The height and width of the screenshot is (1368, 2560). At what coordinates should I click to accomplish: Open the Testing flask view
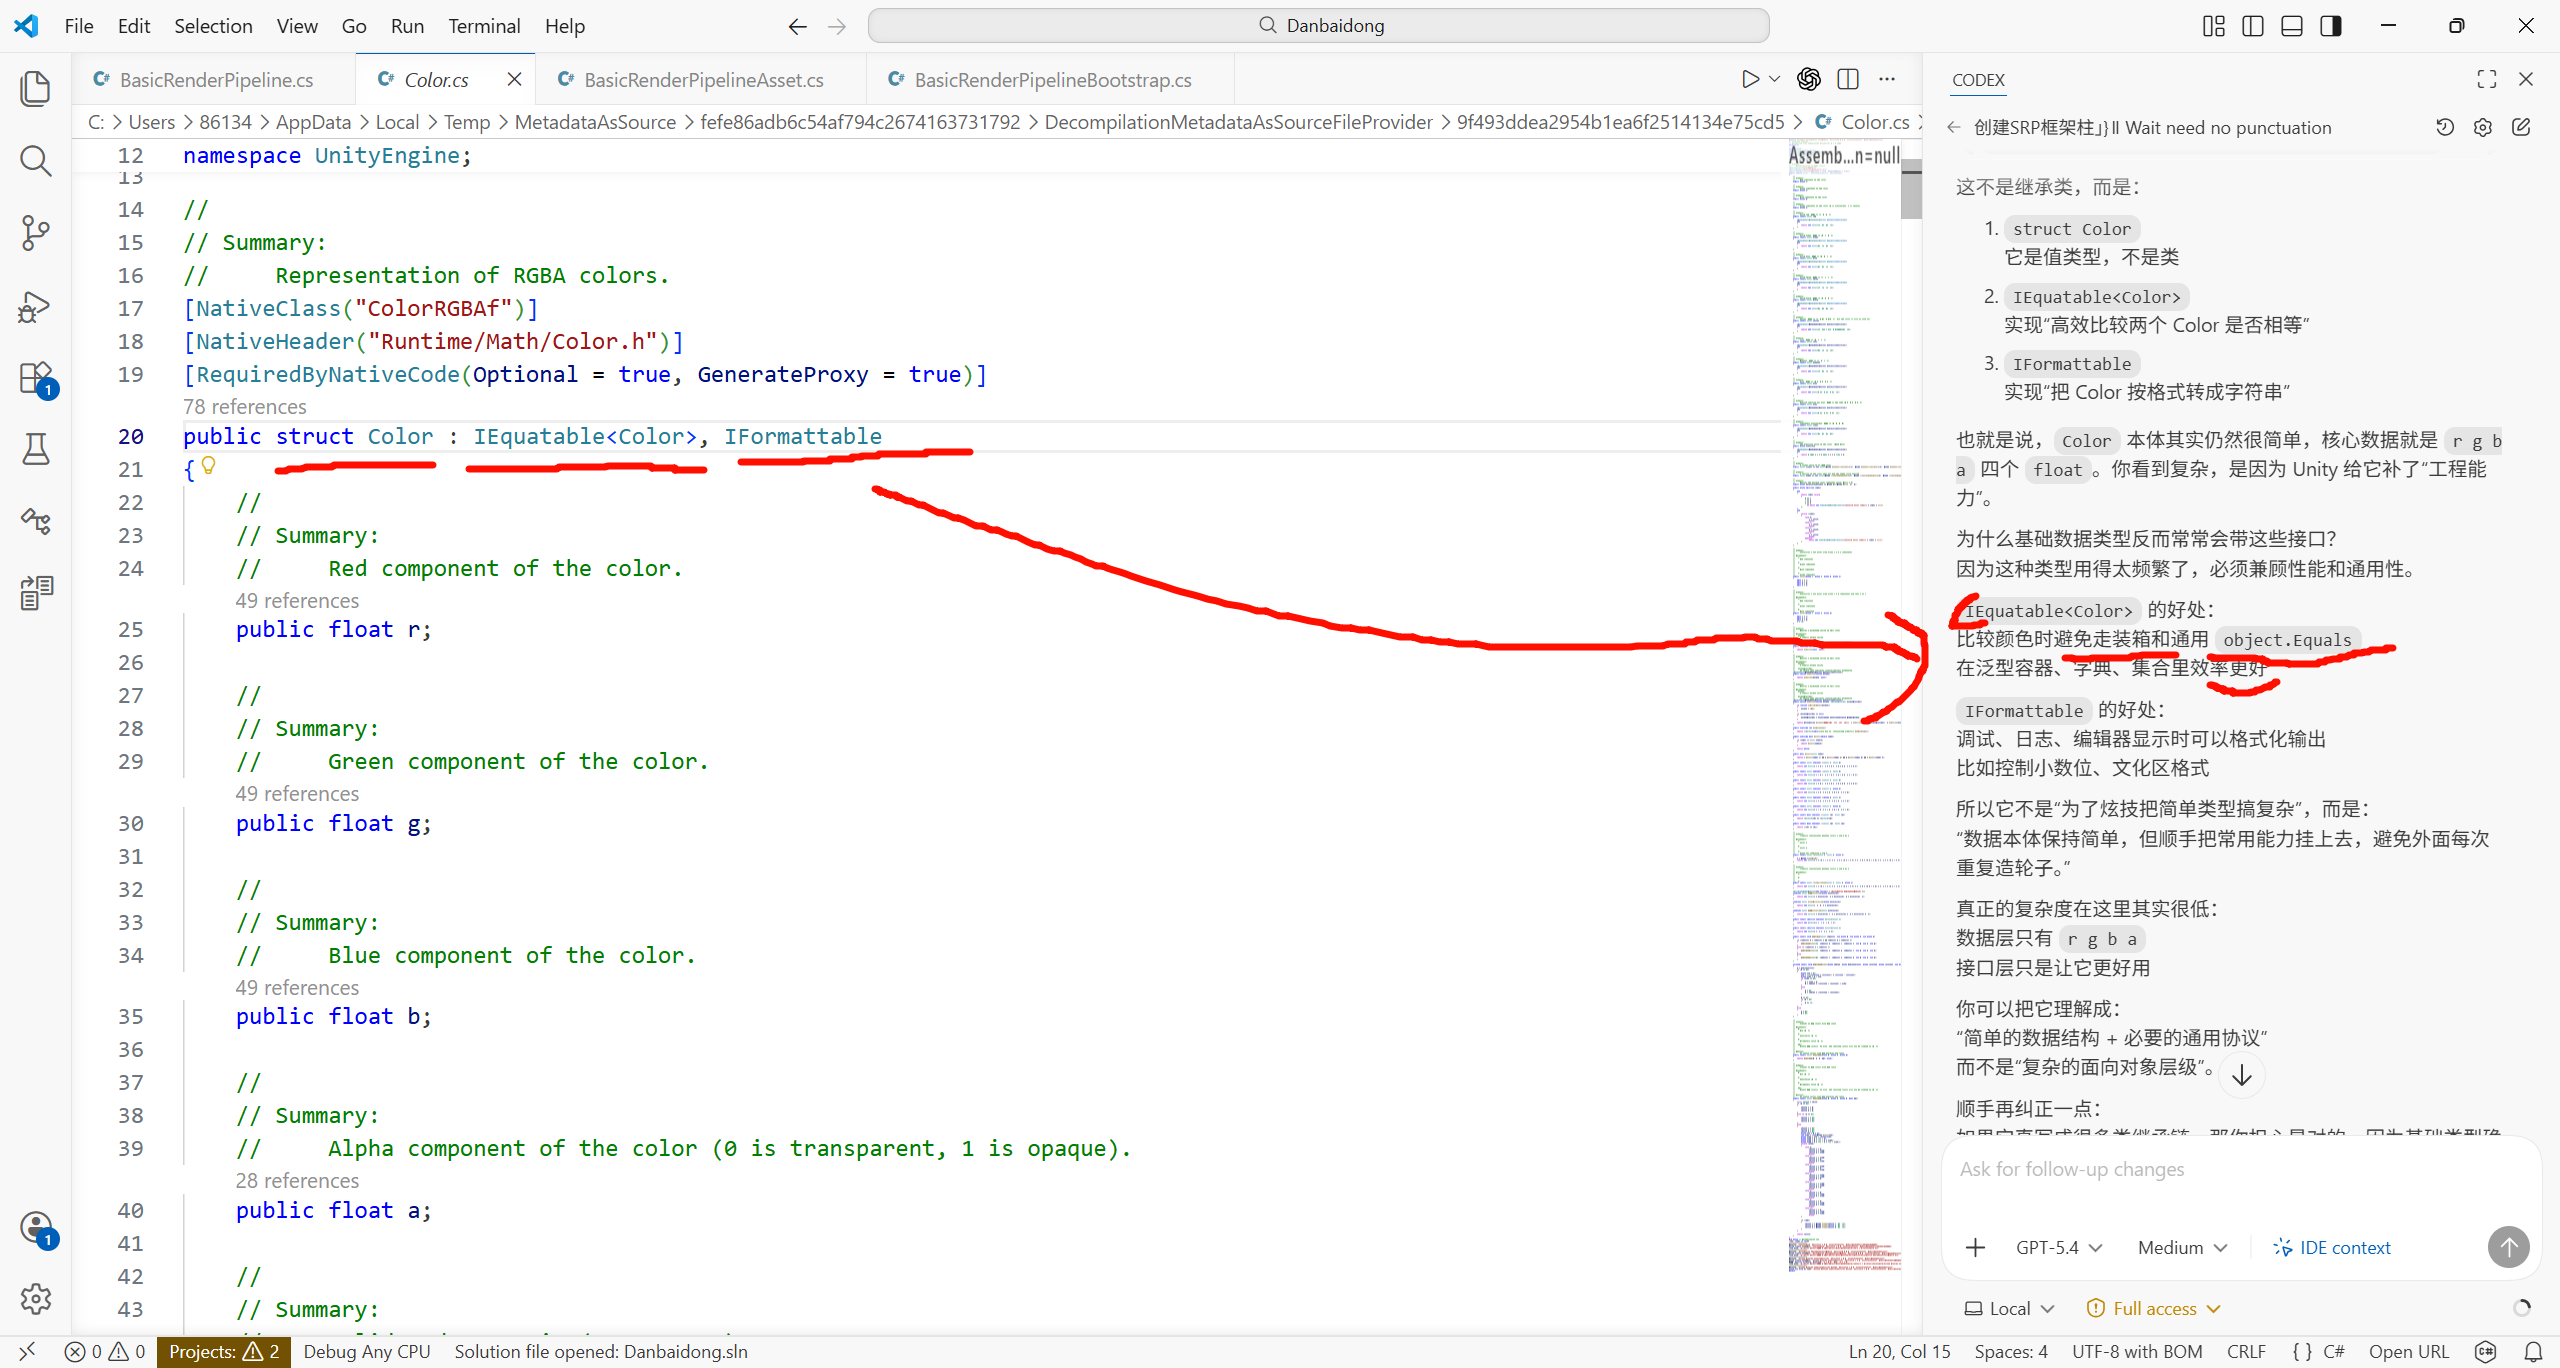[36, 450]
